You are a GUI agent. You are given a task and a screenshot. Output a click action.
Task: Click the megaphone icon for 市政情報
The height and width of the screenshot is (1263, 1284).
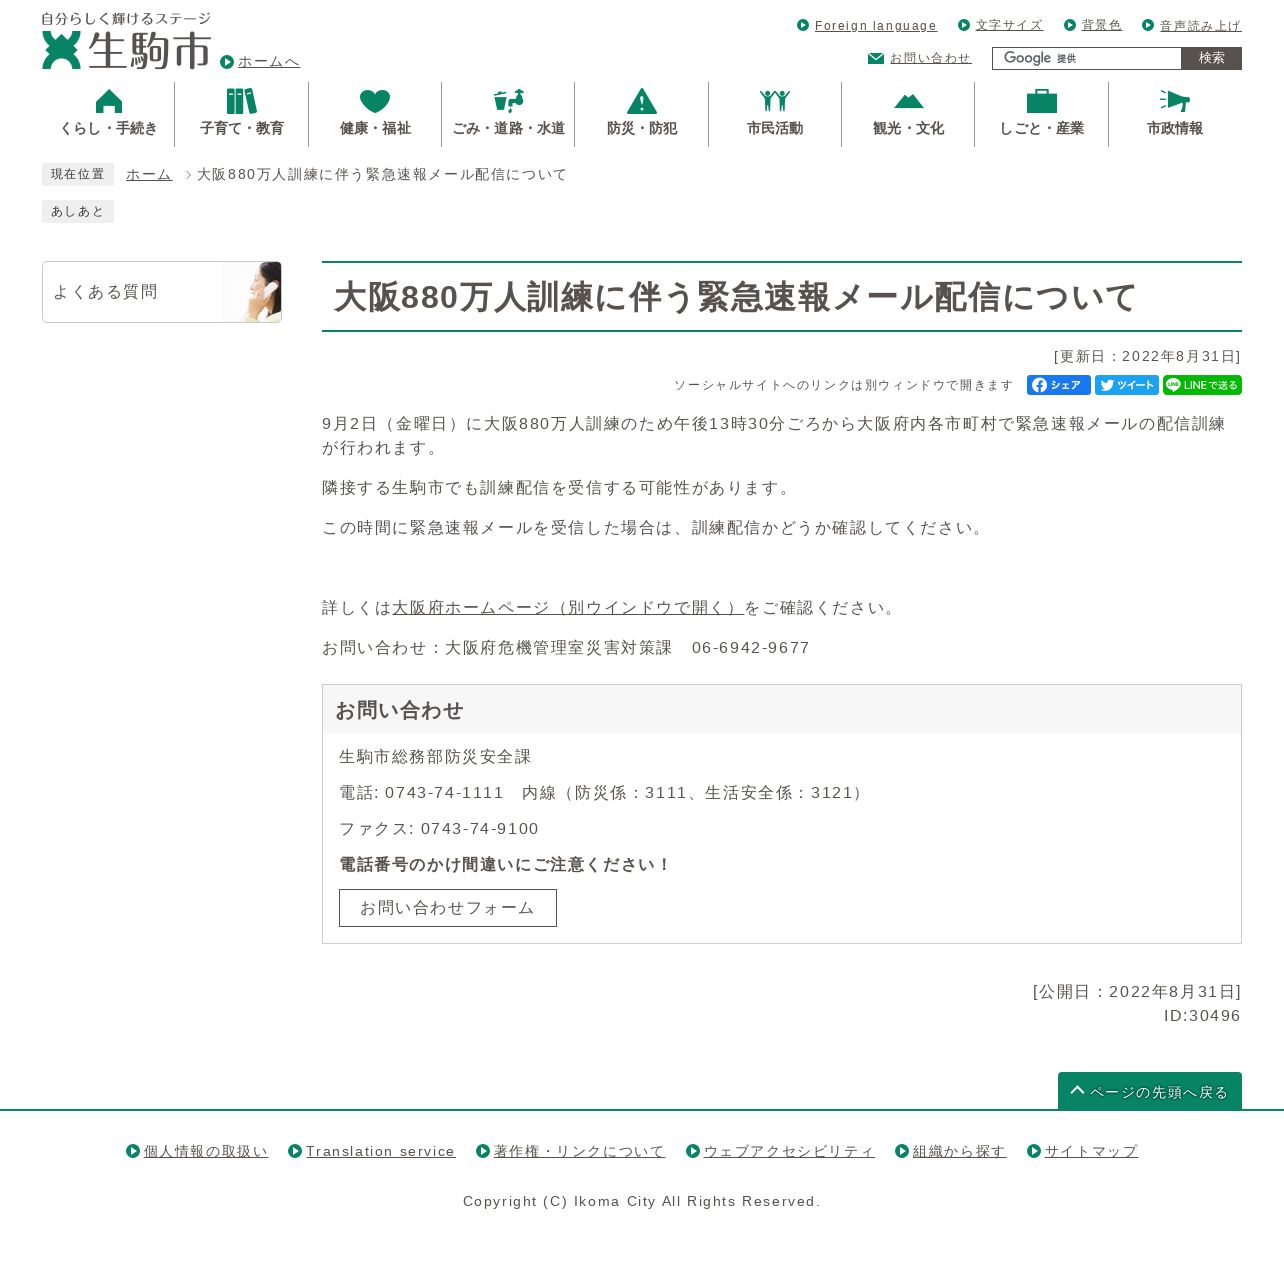(x=1175, y=100)
